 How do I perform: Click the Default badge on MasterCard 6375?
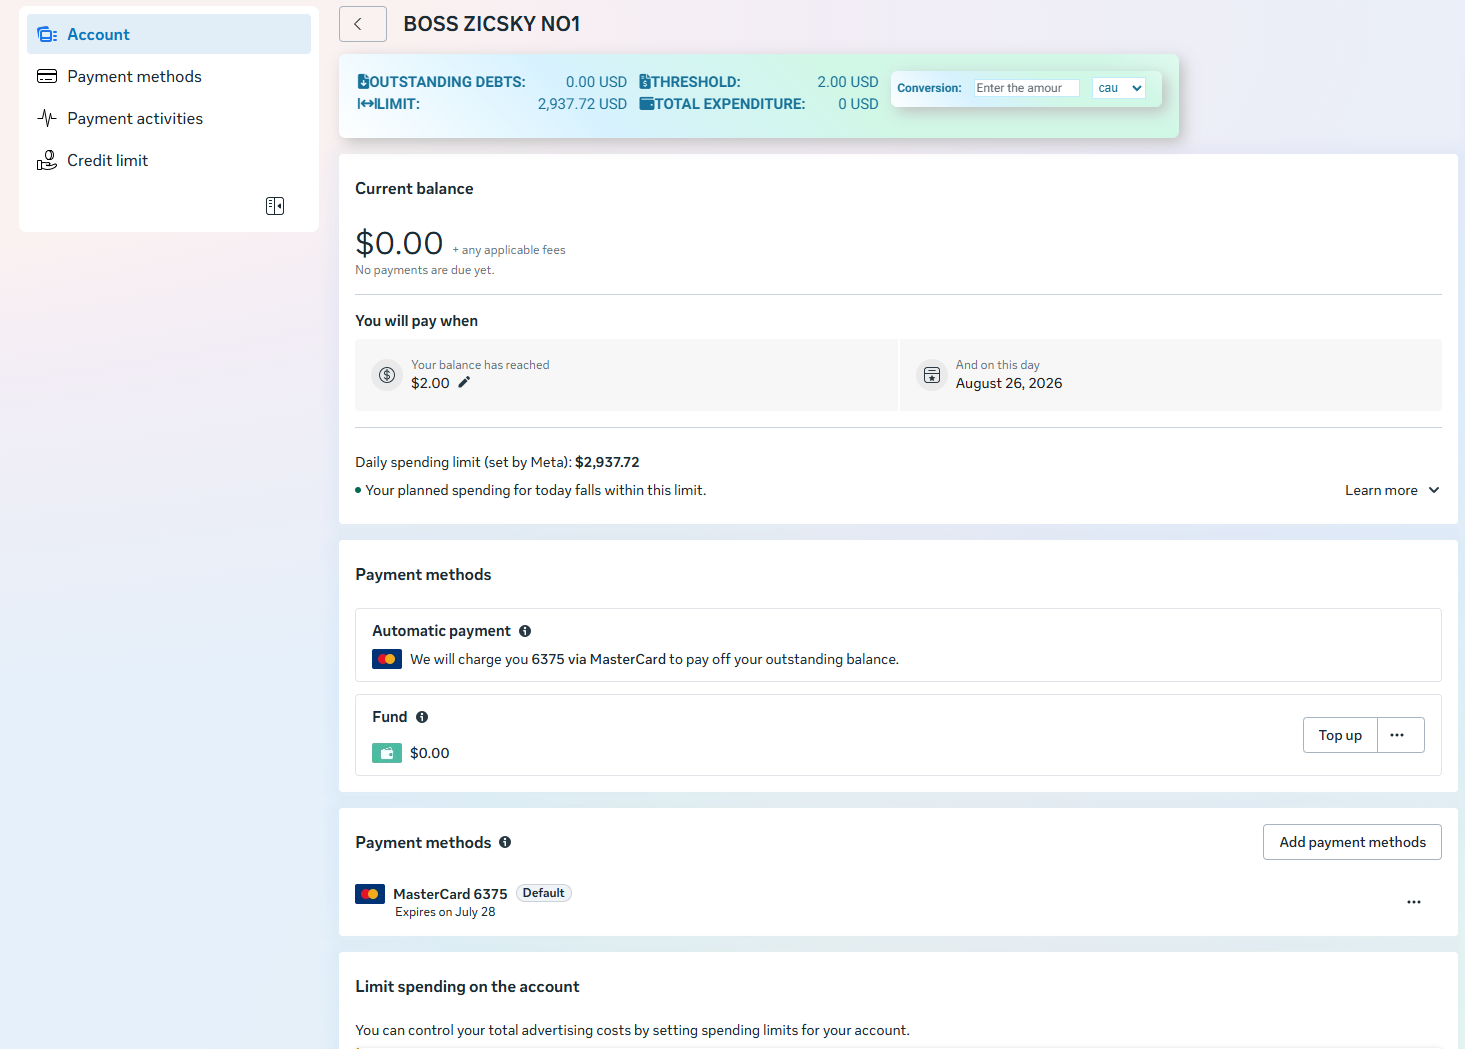click(544, 893)
